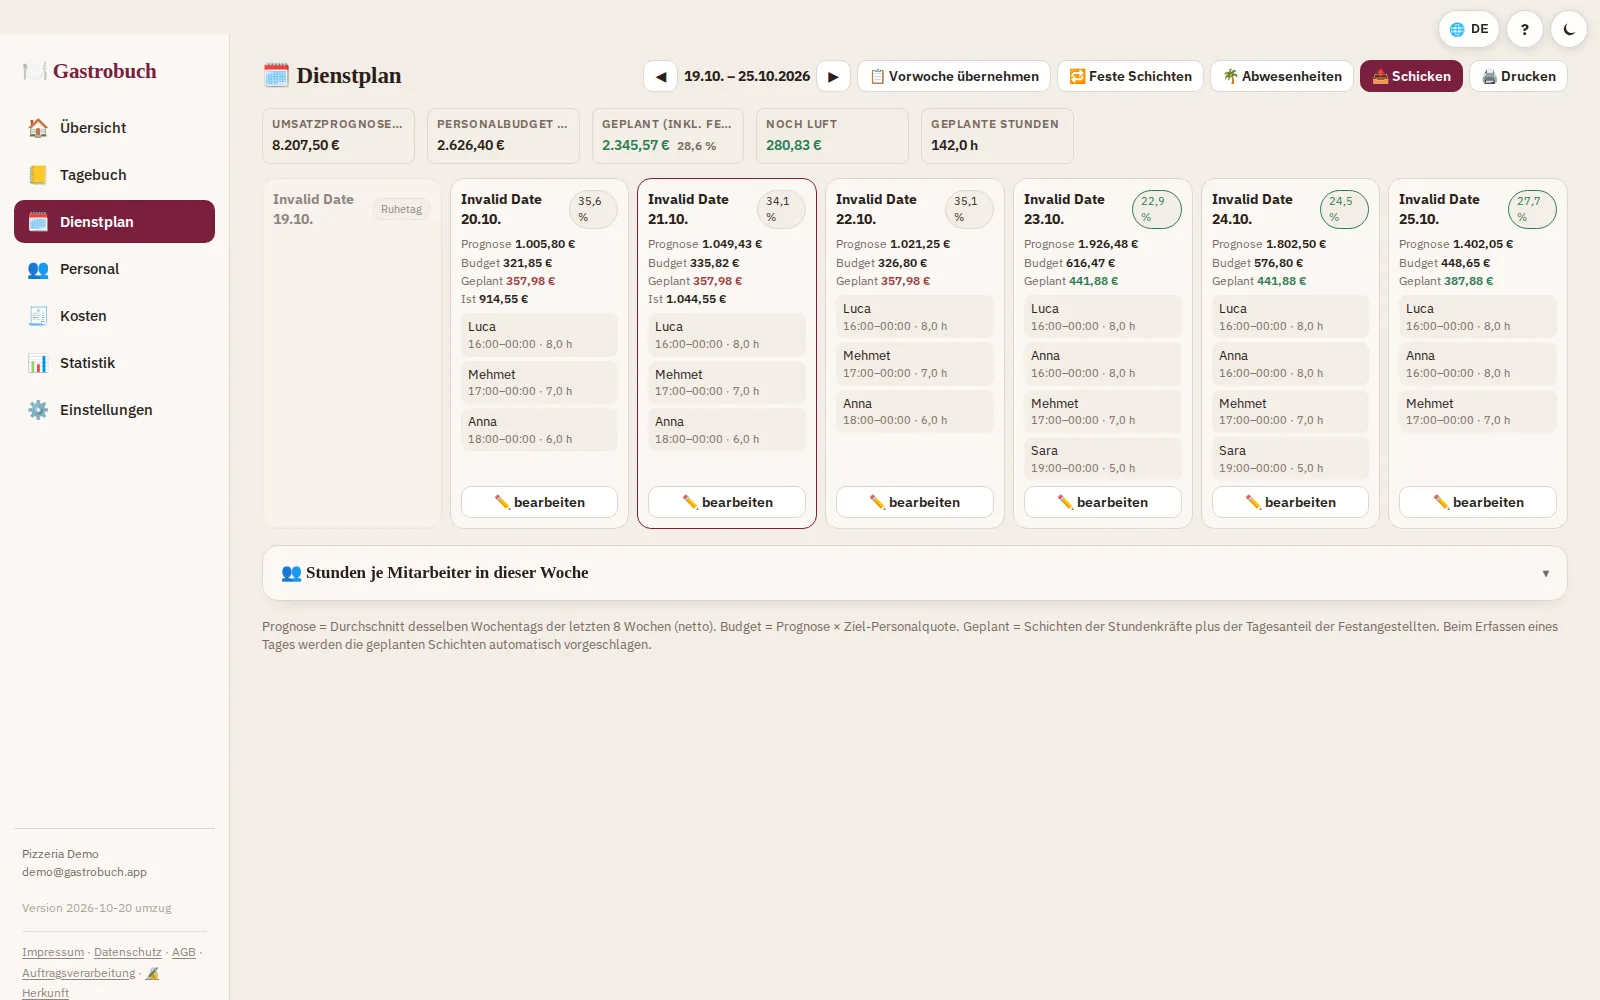Open Tagebuch in sidebar
Screen dimensions: 1600x1000
coord(114,175)
